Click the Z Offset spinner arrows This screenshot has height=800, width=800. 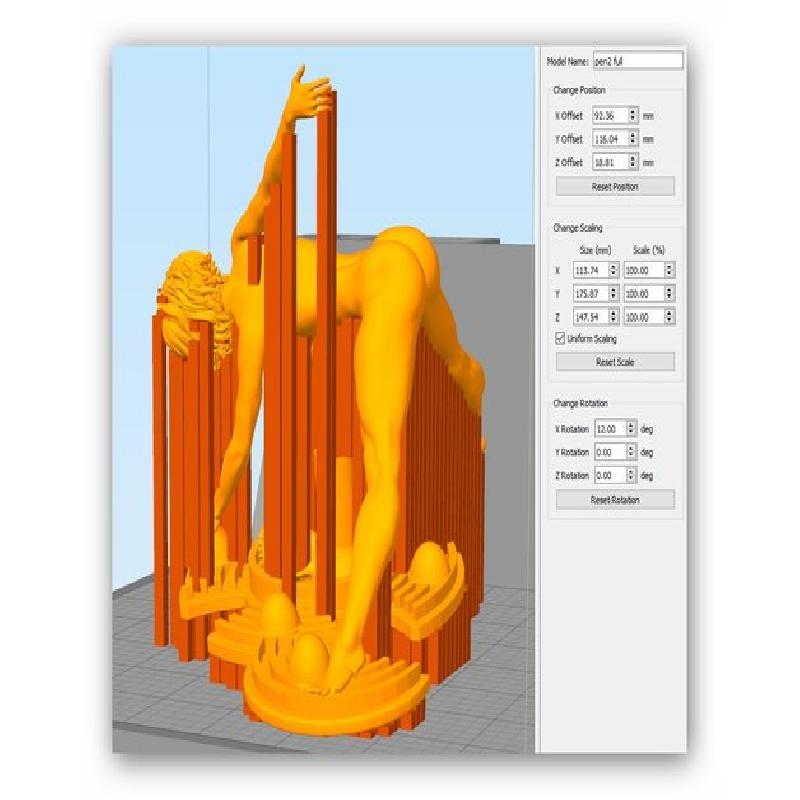633,162
